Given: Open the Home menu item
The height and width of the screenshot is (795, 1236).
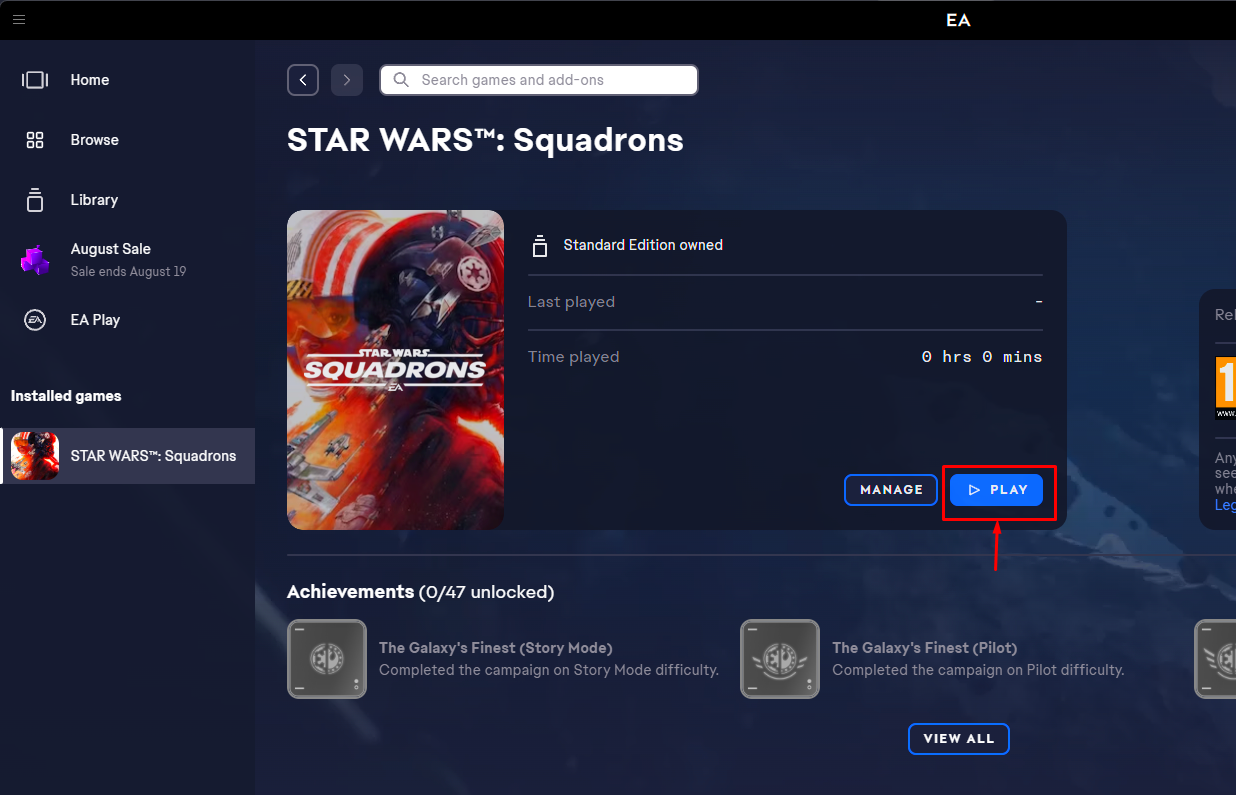Looking at the screenshot, I should click(127, 80).
